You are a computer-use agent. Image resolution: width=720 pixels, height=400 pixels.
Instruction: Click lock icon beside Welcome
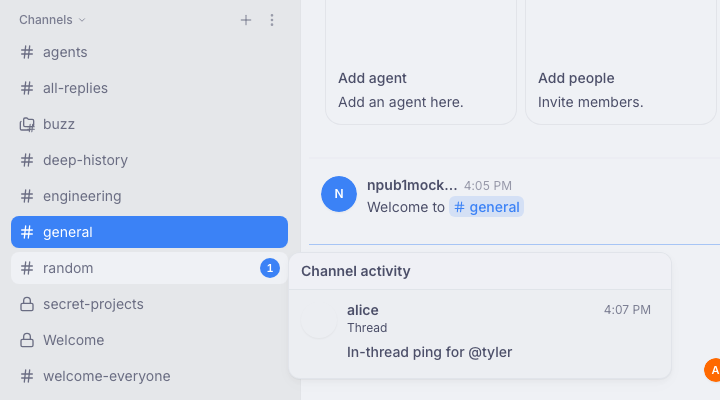[x=27, y=340]
